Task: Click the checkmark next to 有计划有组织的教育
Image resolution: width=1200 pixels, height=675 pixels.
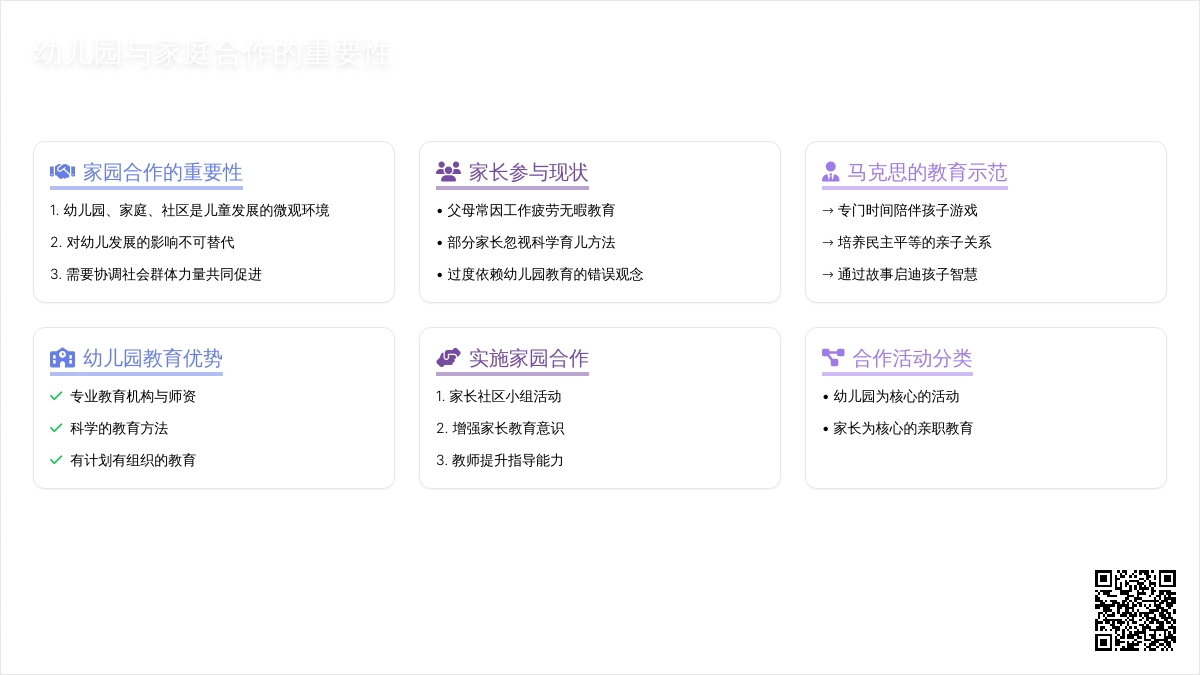Action: point(57,460)
